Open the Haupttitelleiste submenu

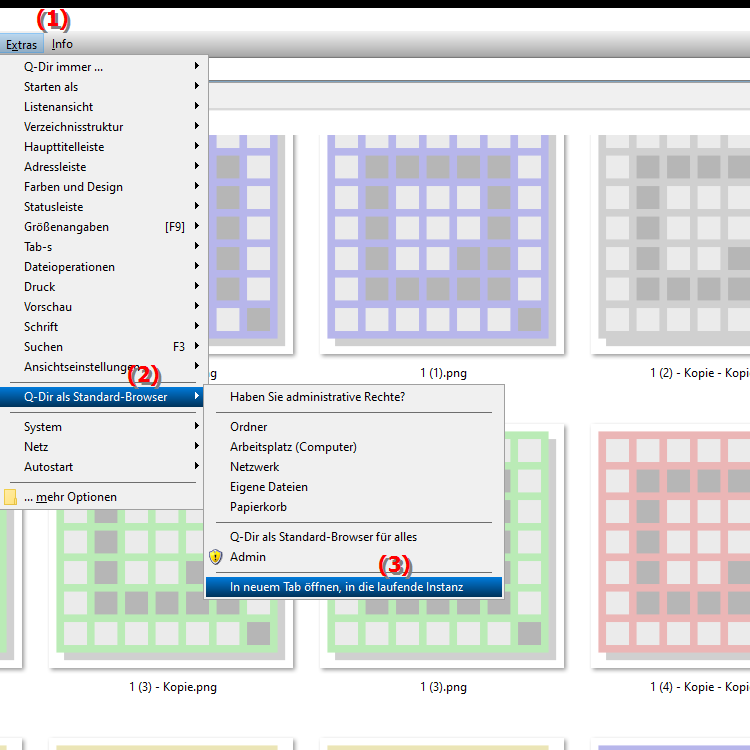pos(104,147)
